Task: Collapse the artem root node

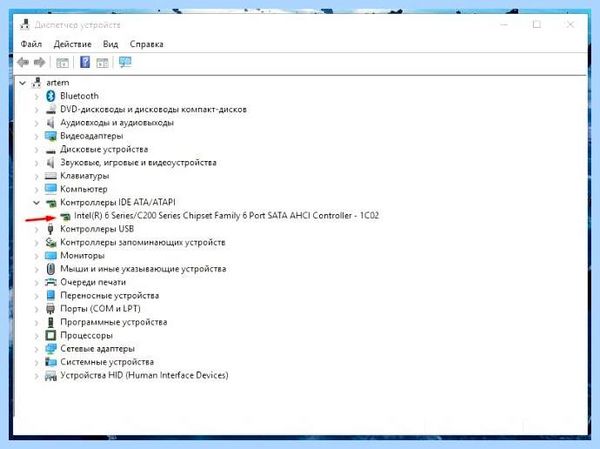Action: pos(23,83)
